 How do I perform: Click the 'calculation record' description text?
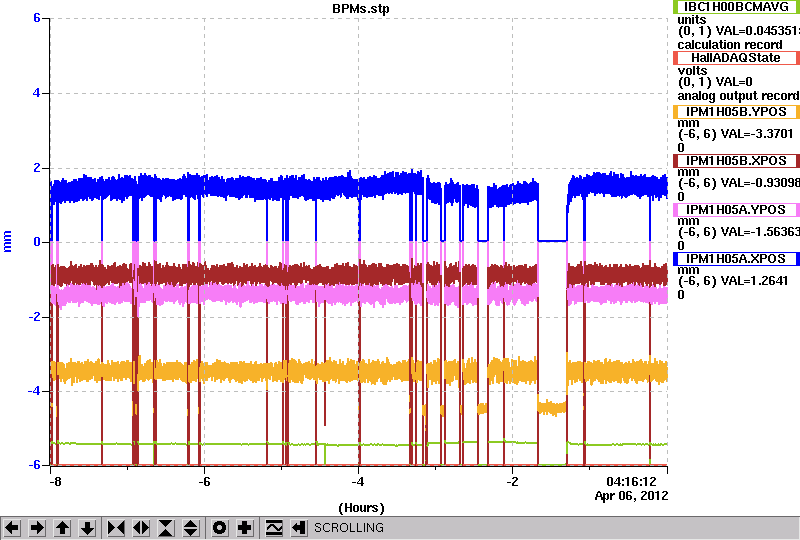[x=730, y=45]
